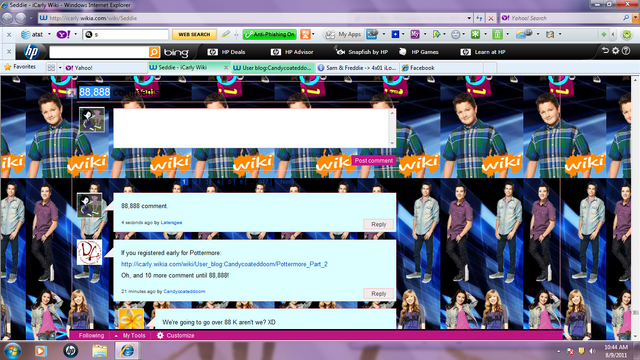
Task: Click the comment box scrollbar down arrow
Action: [x=392, y=144]
